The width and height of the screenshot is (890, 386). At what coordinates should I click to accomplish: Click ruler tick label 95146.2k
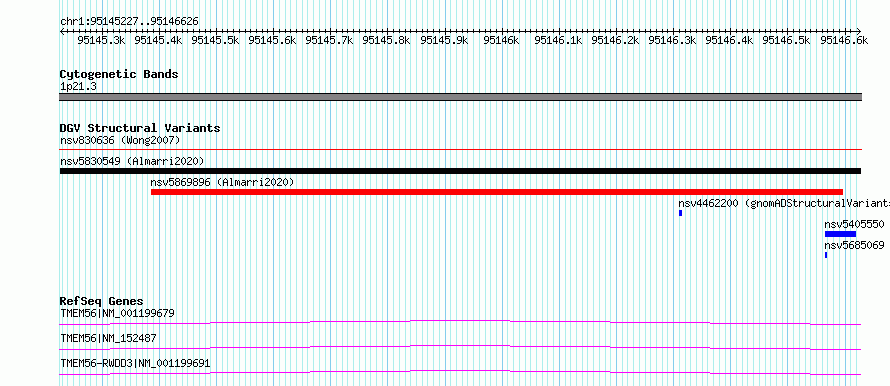click(615, 40)
